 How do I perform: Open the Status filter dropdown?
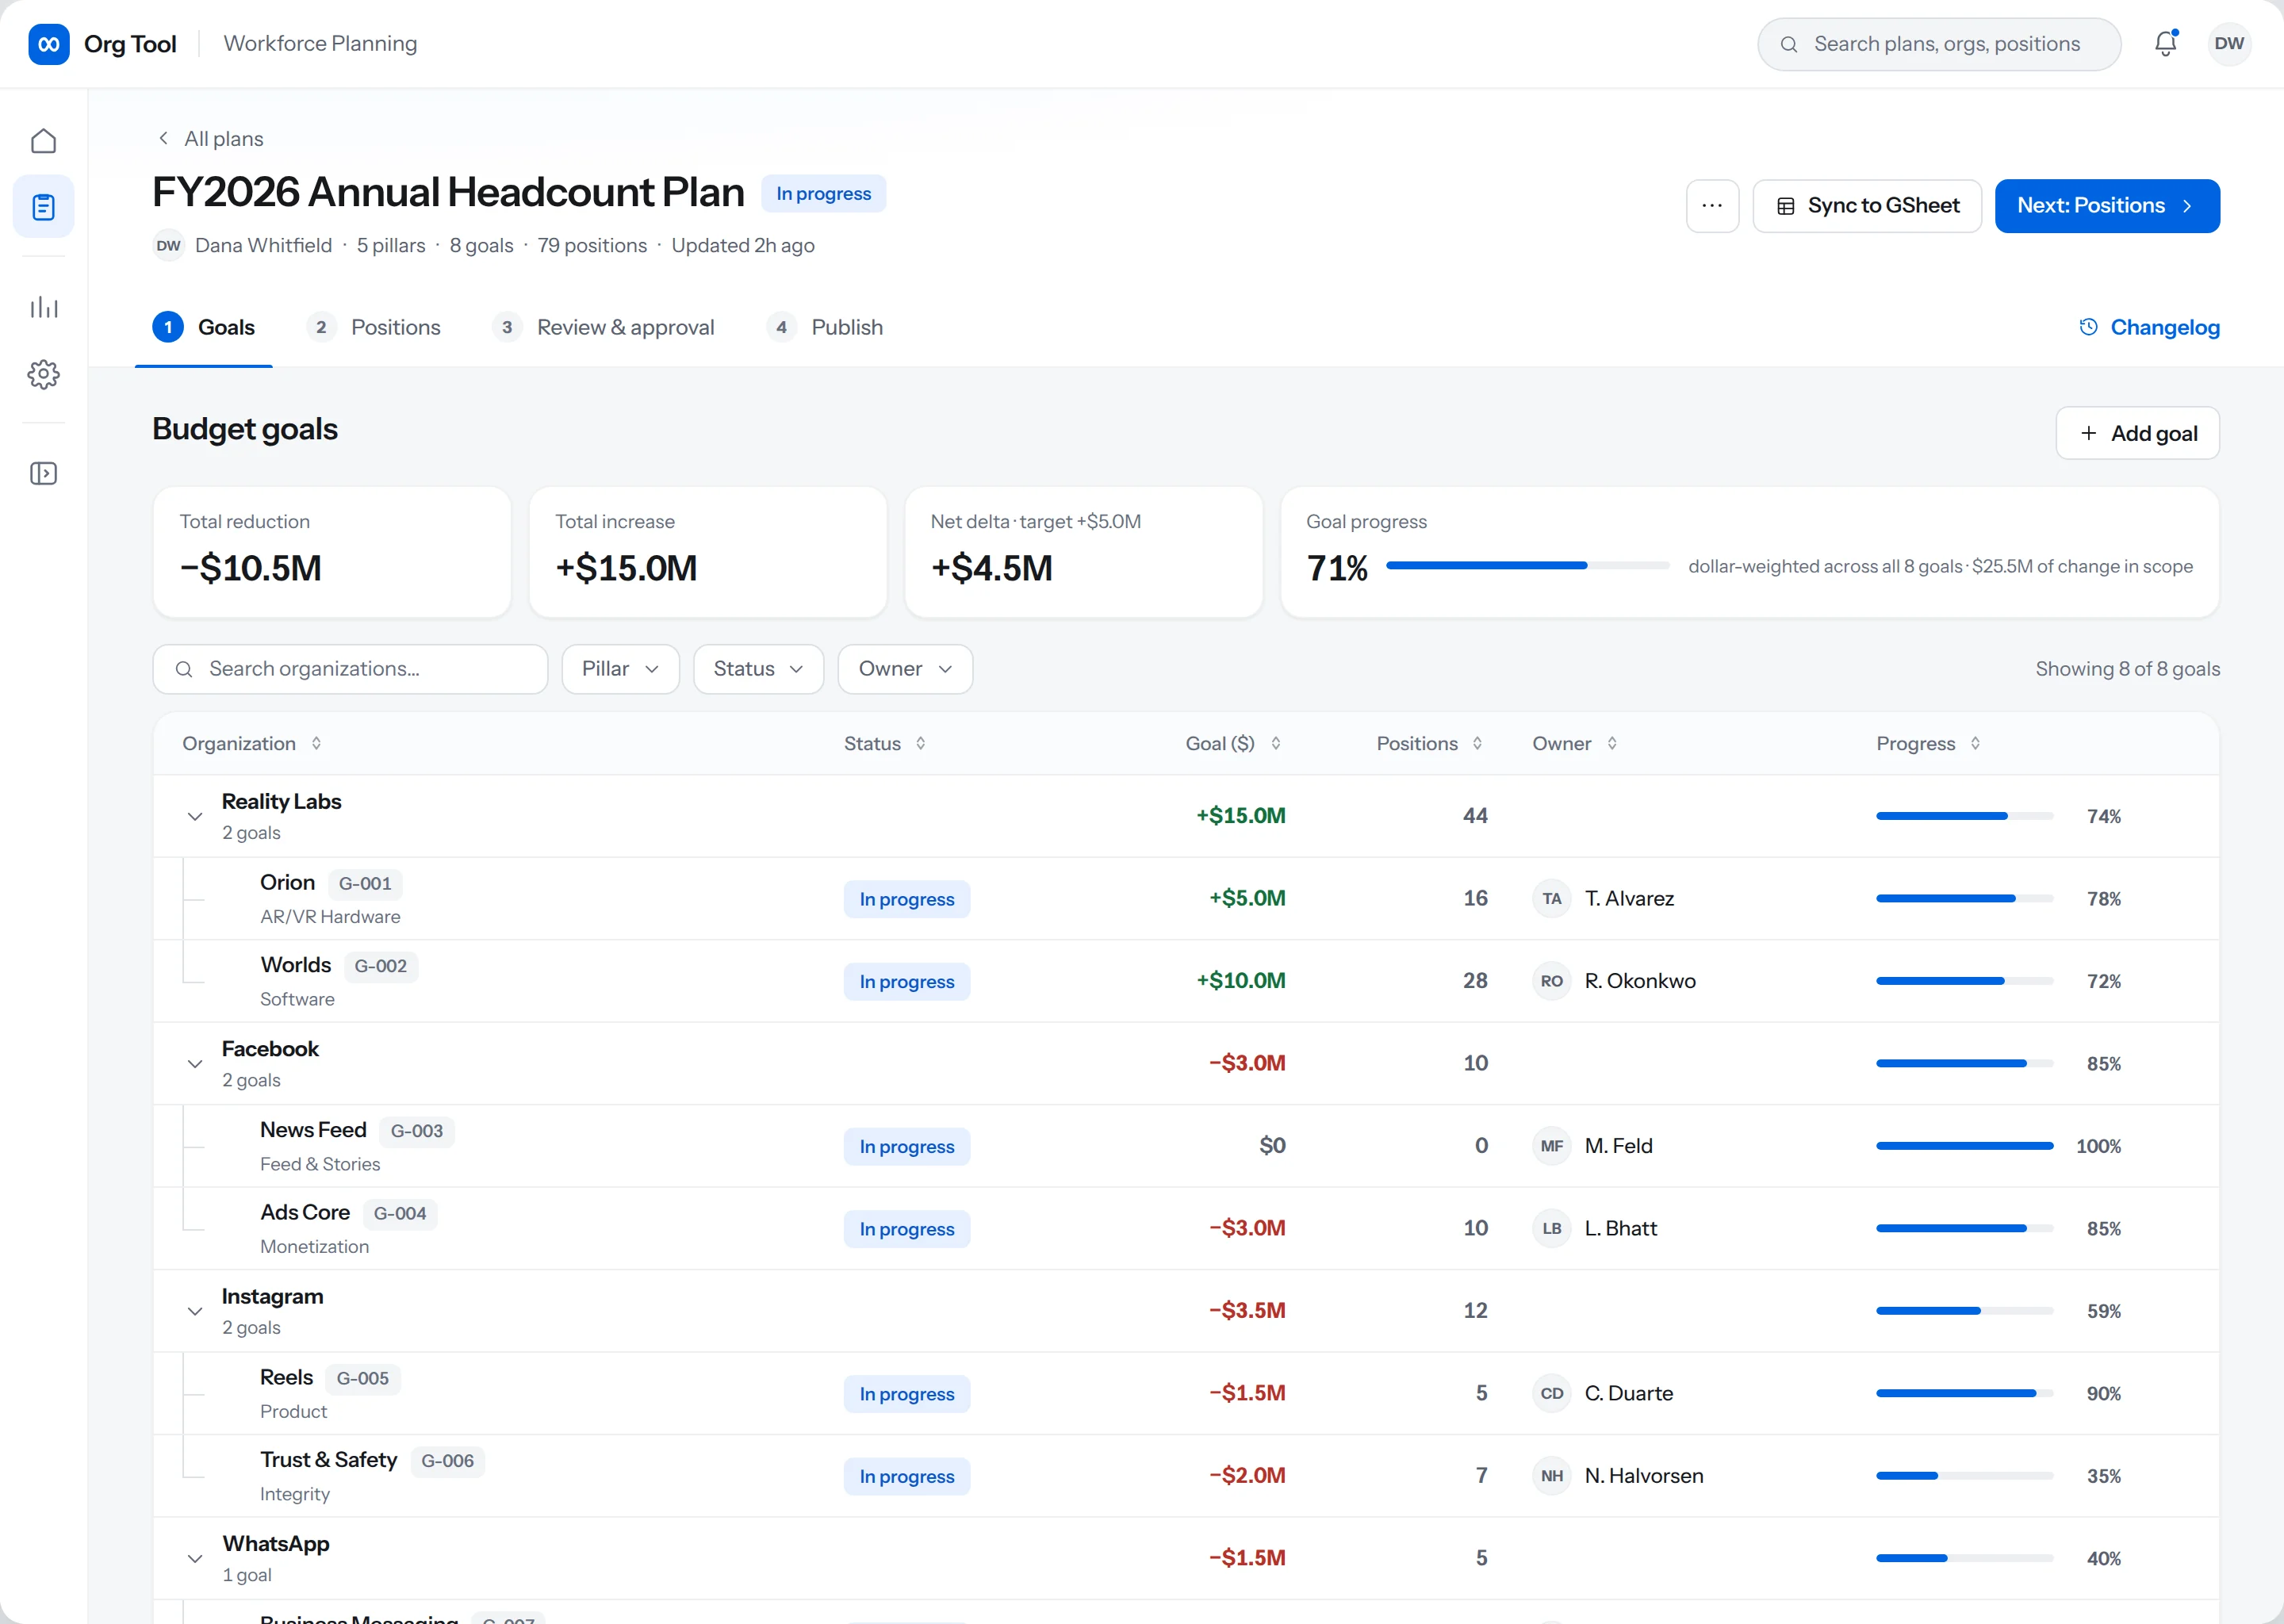click(758, 669)
